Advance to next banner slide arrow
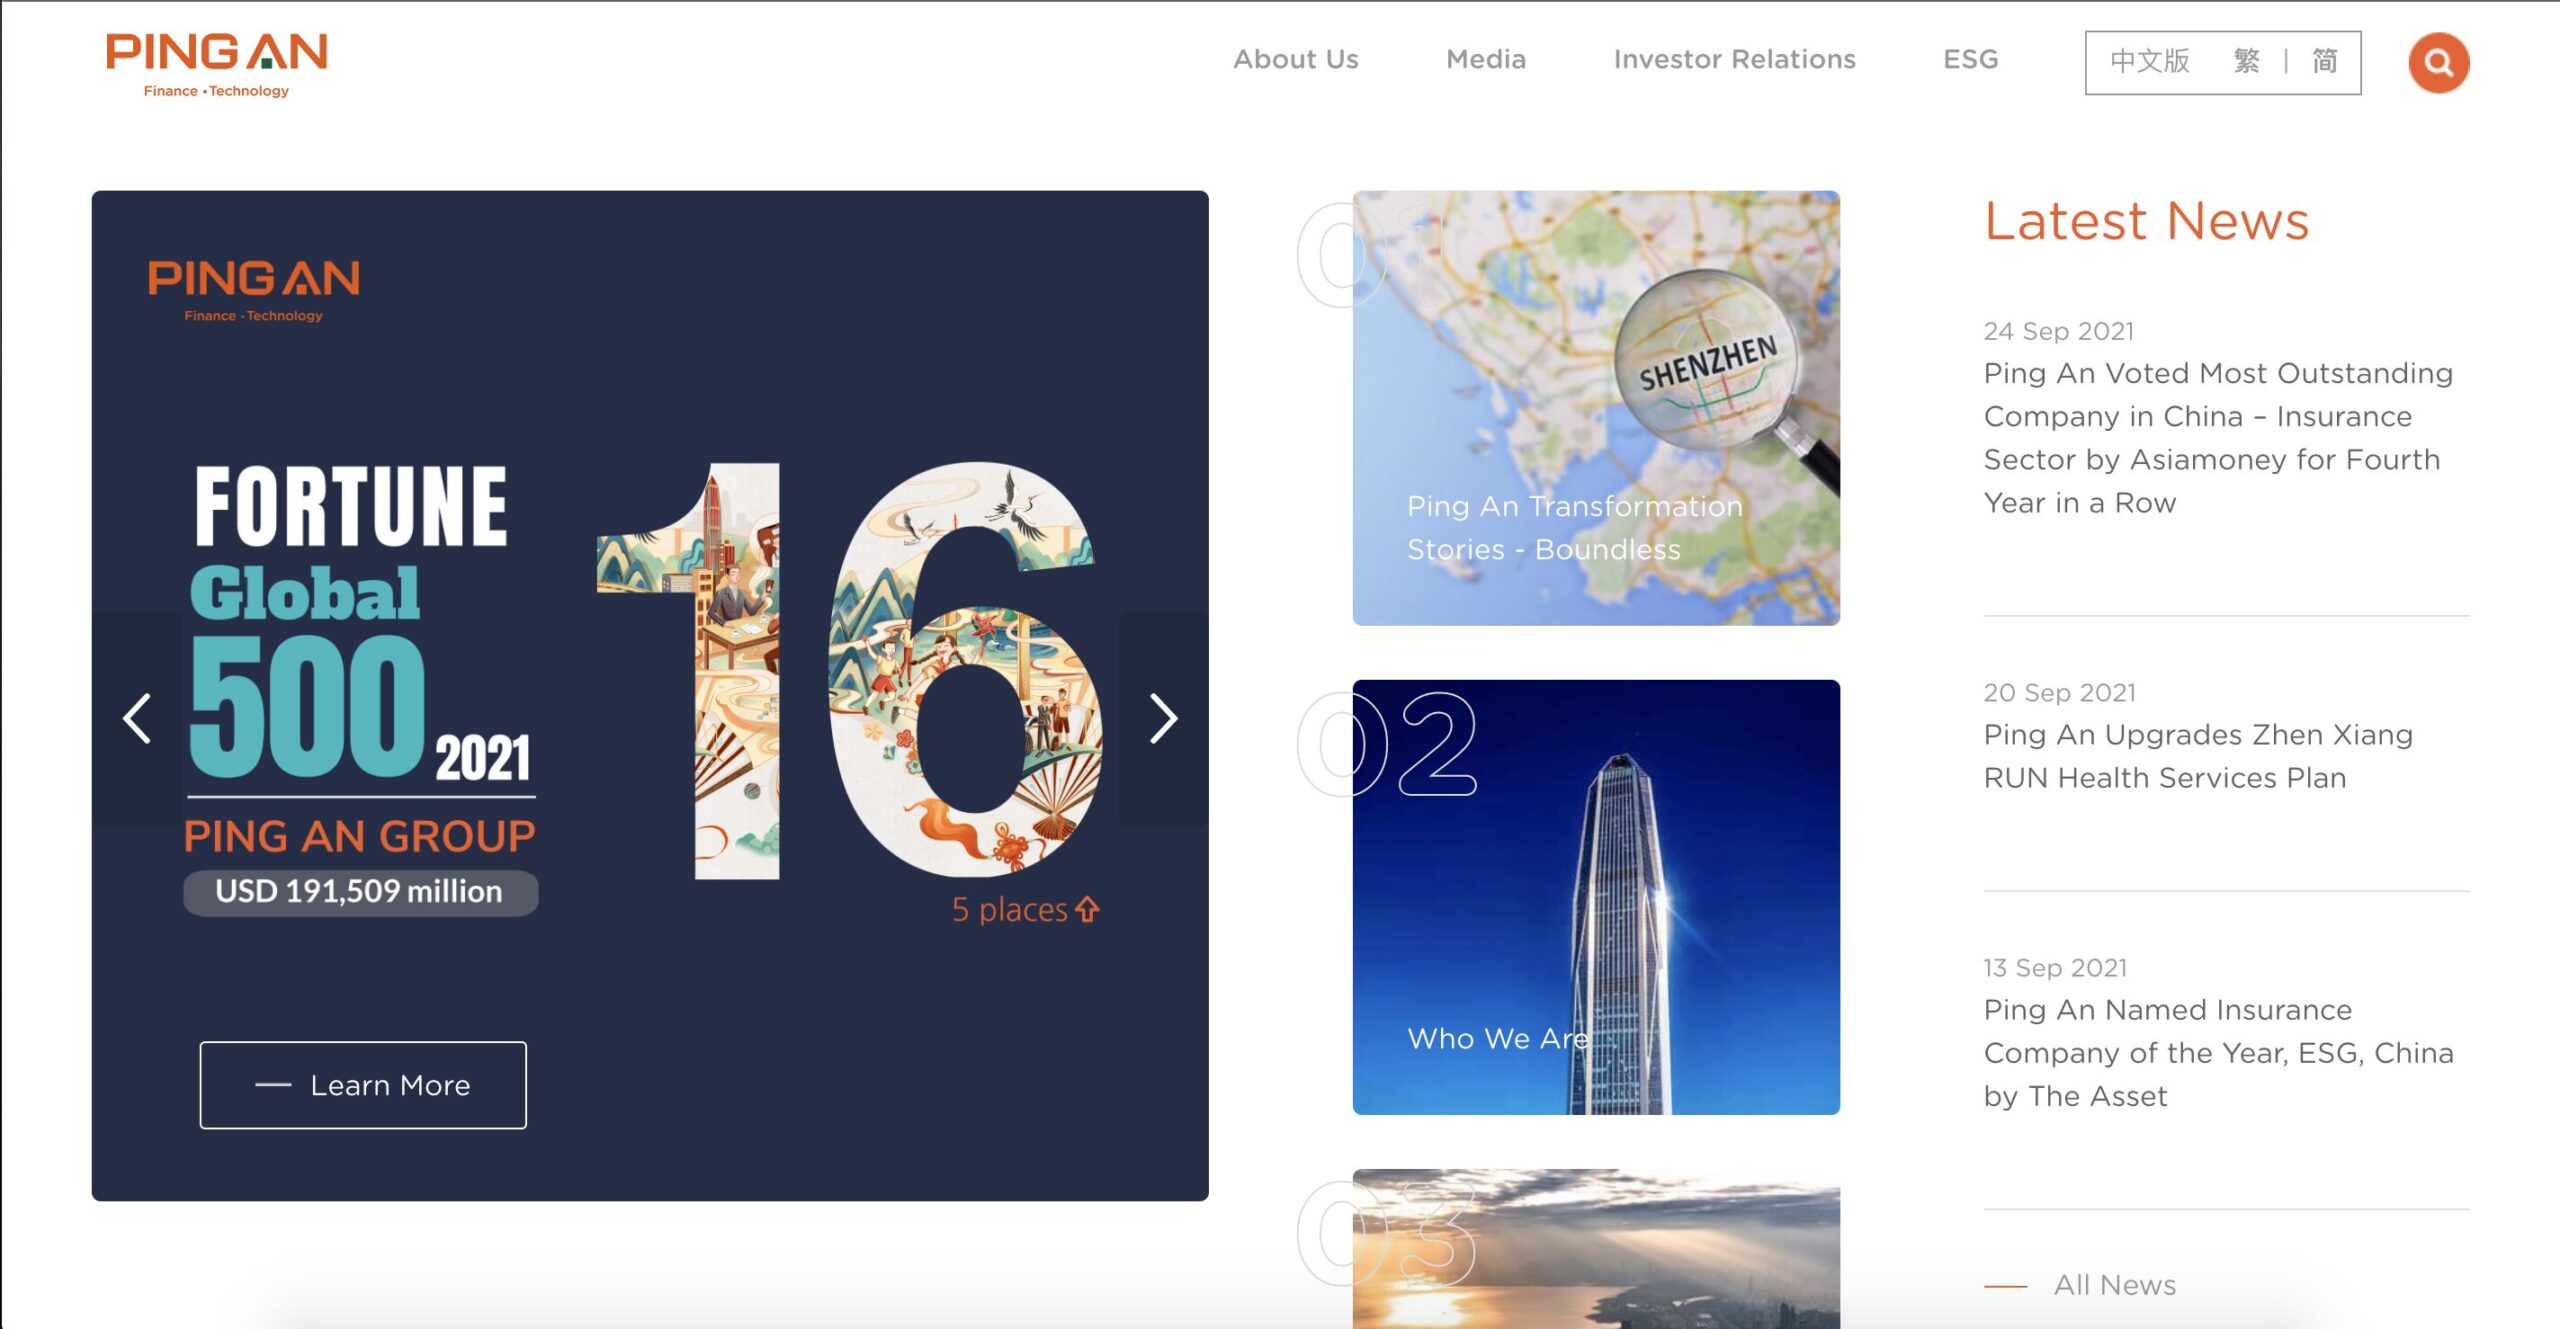This screenshot has width=2560, height=1329. [x=1163, y=718]
